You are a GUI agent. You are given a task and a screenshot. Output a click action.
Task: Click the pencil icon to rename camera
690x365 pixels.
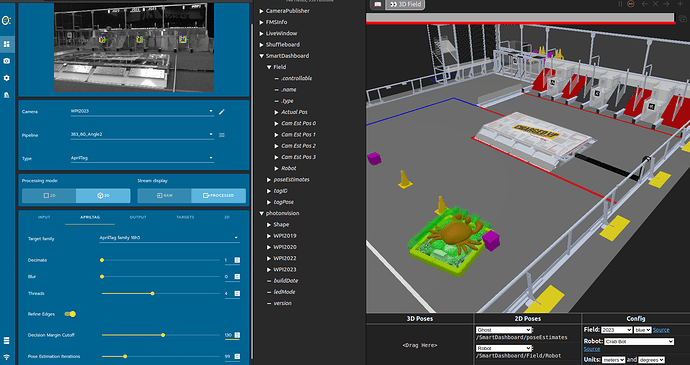pyautogui.click(x=222, y=112)
